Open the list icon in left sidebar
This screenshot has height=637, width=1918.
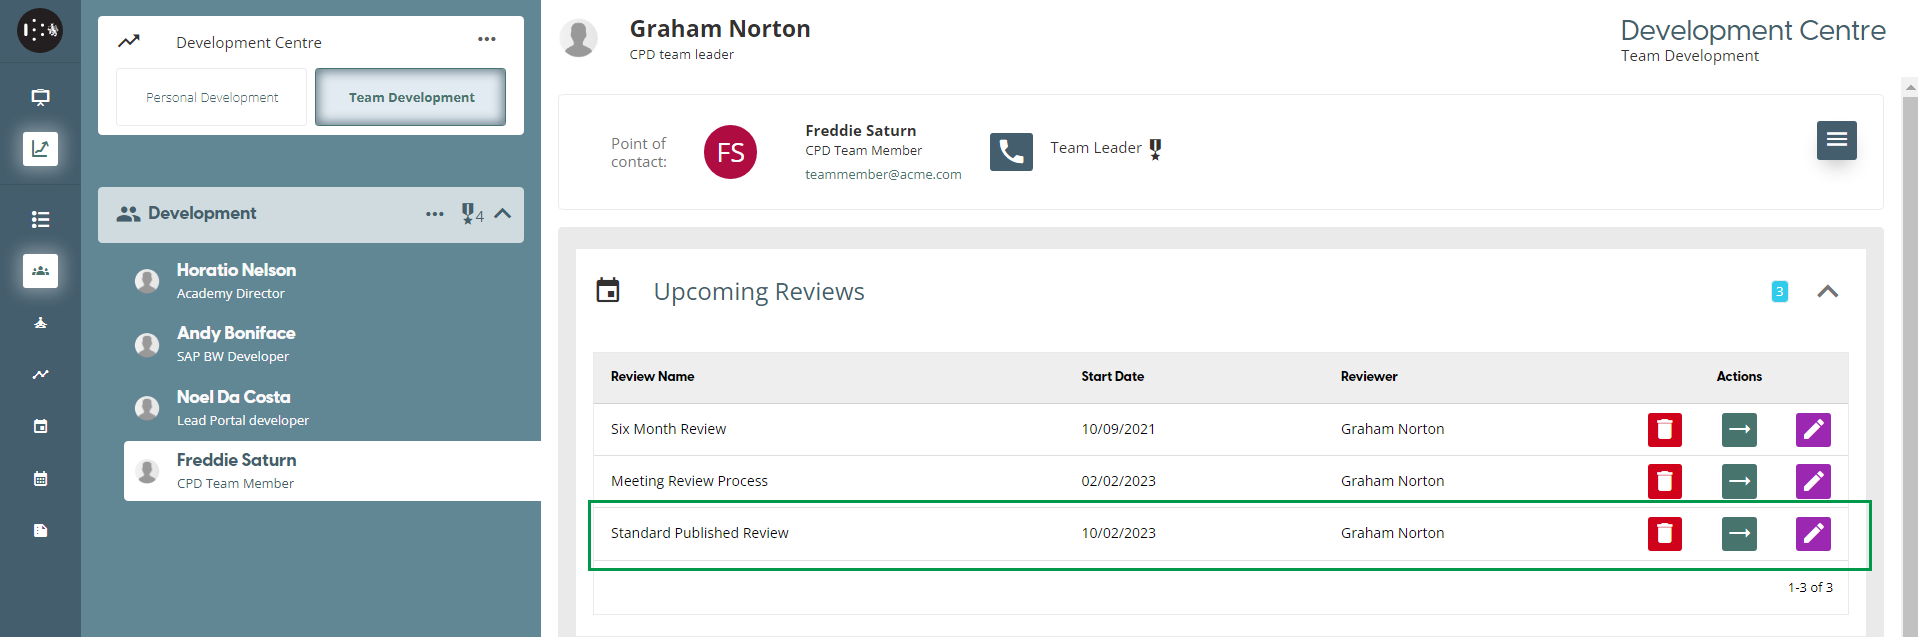[x=40, y=219]
